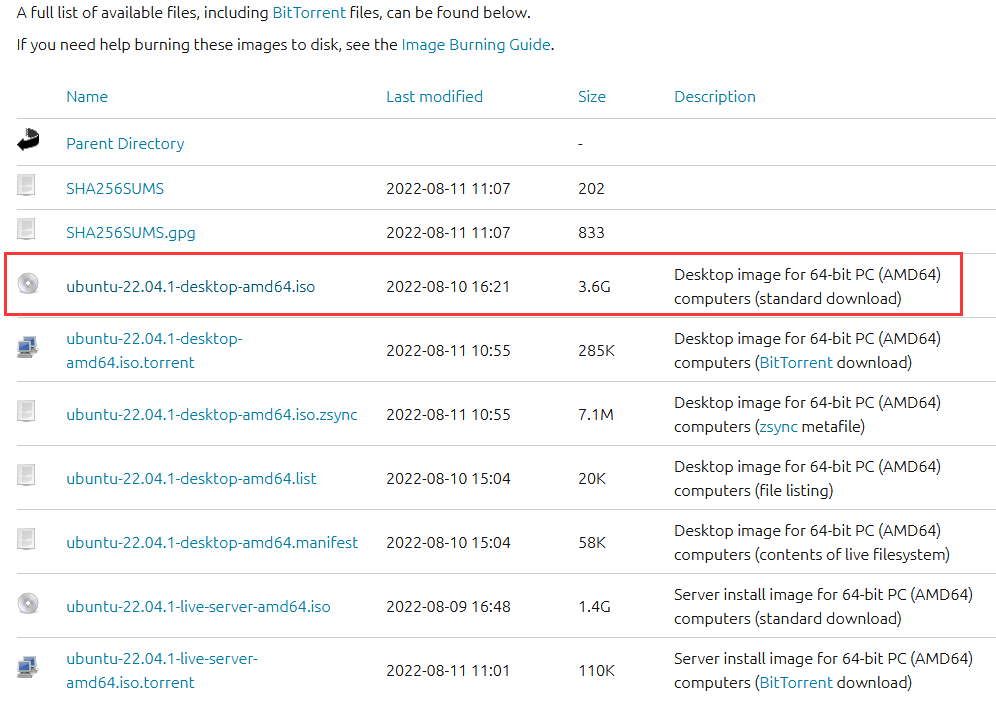Click description mentioning 'contents of live filesystem'
Viewport: 996px width, 701px height.
pos(812,543)
